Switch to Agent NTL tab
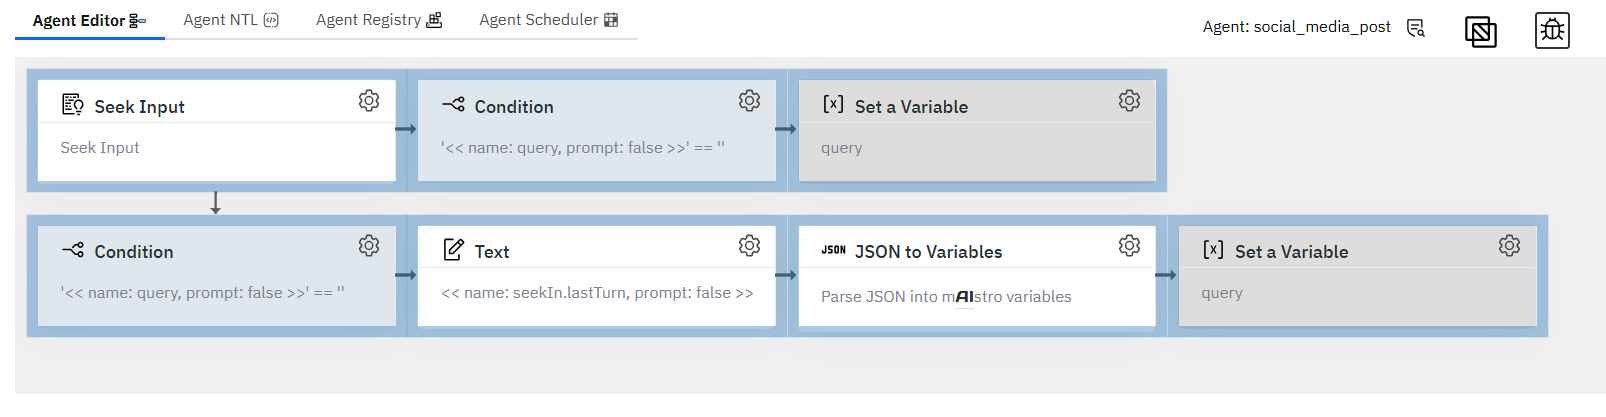Viewport: 1606px width, 417px height. [x=231, y=20]
